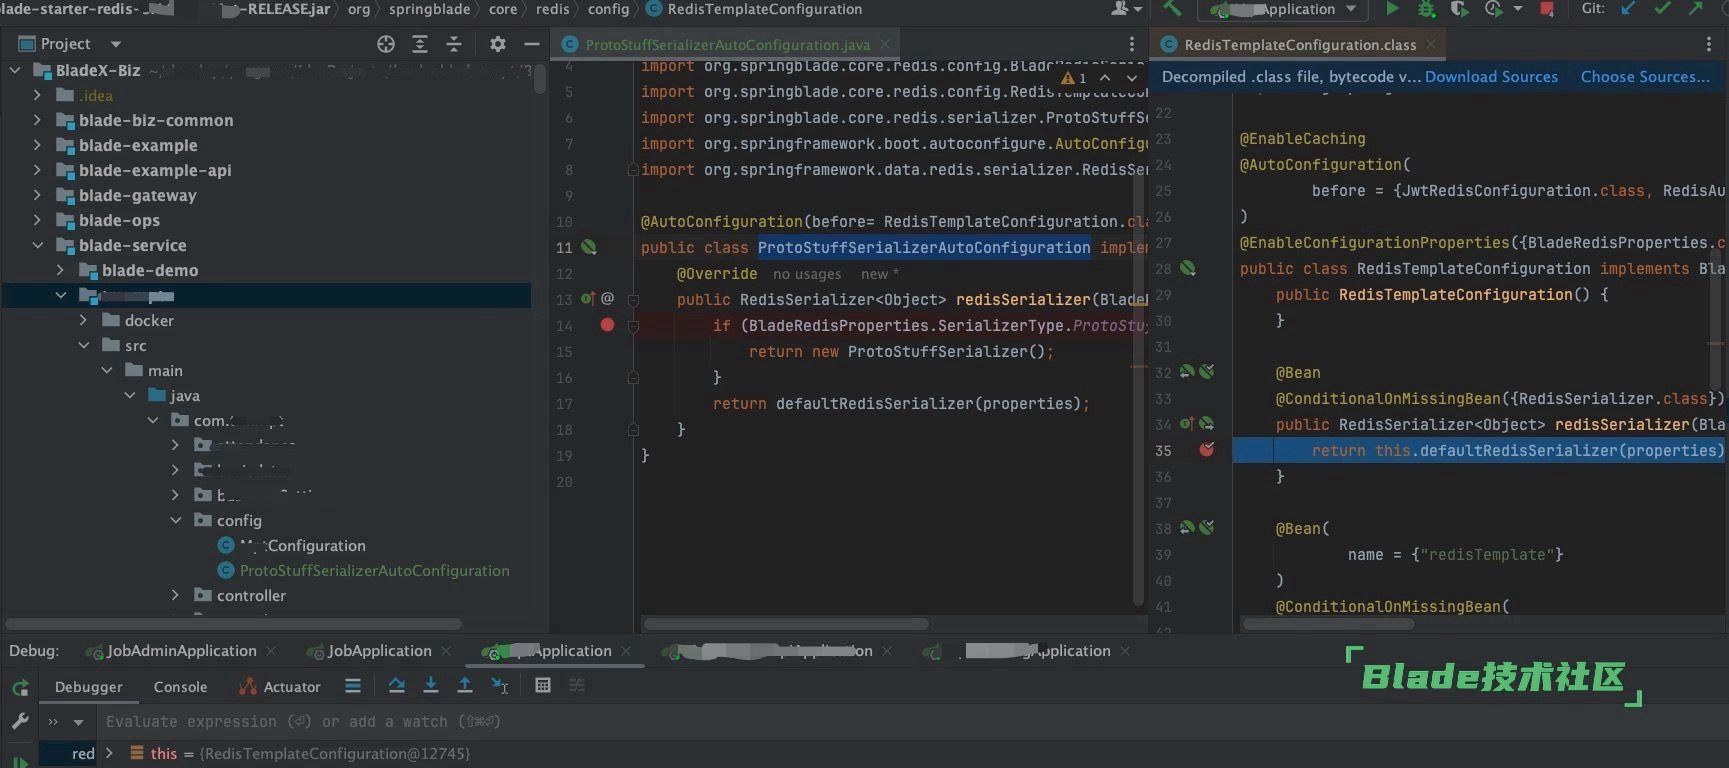Click the Trace Current Stream Chain icon

577,686
